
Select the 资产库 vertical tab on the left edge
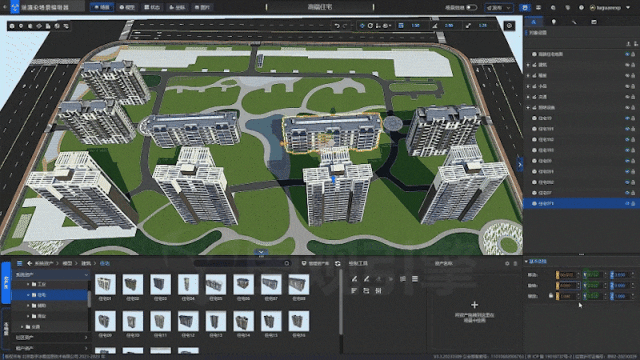[6, 282]
